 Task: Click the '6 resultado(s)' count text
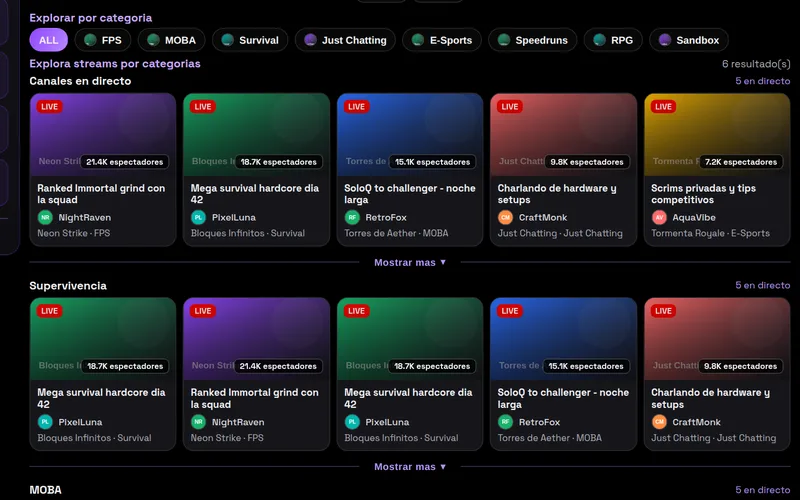756,64
